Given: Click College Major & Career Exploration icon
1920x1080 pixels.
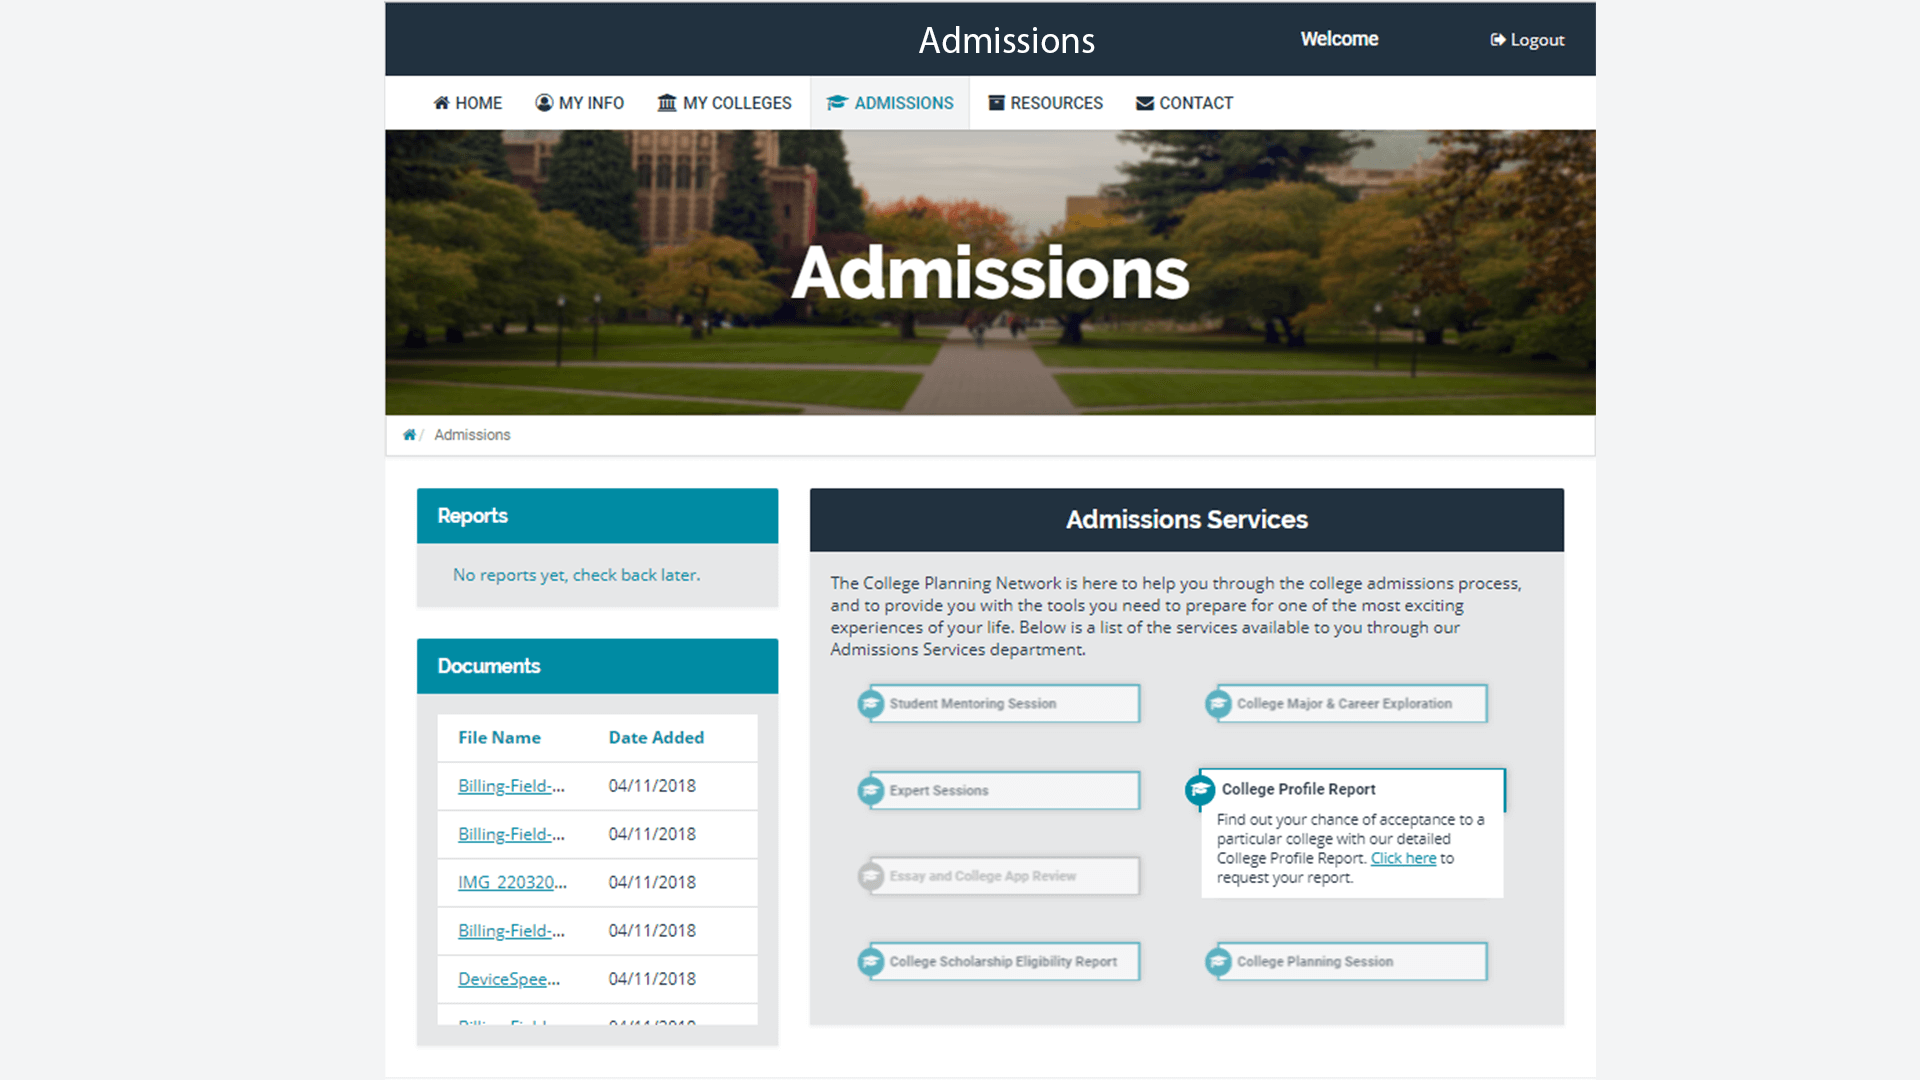Looking at the screenshot, I should (x=1218, y=704).
